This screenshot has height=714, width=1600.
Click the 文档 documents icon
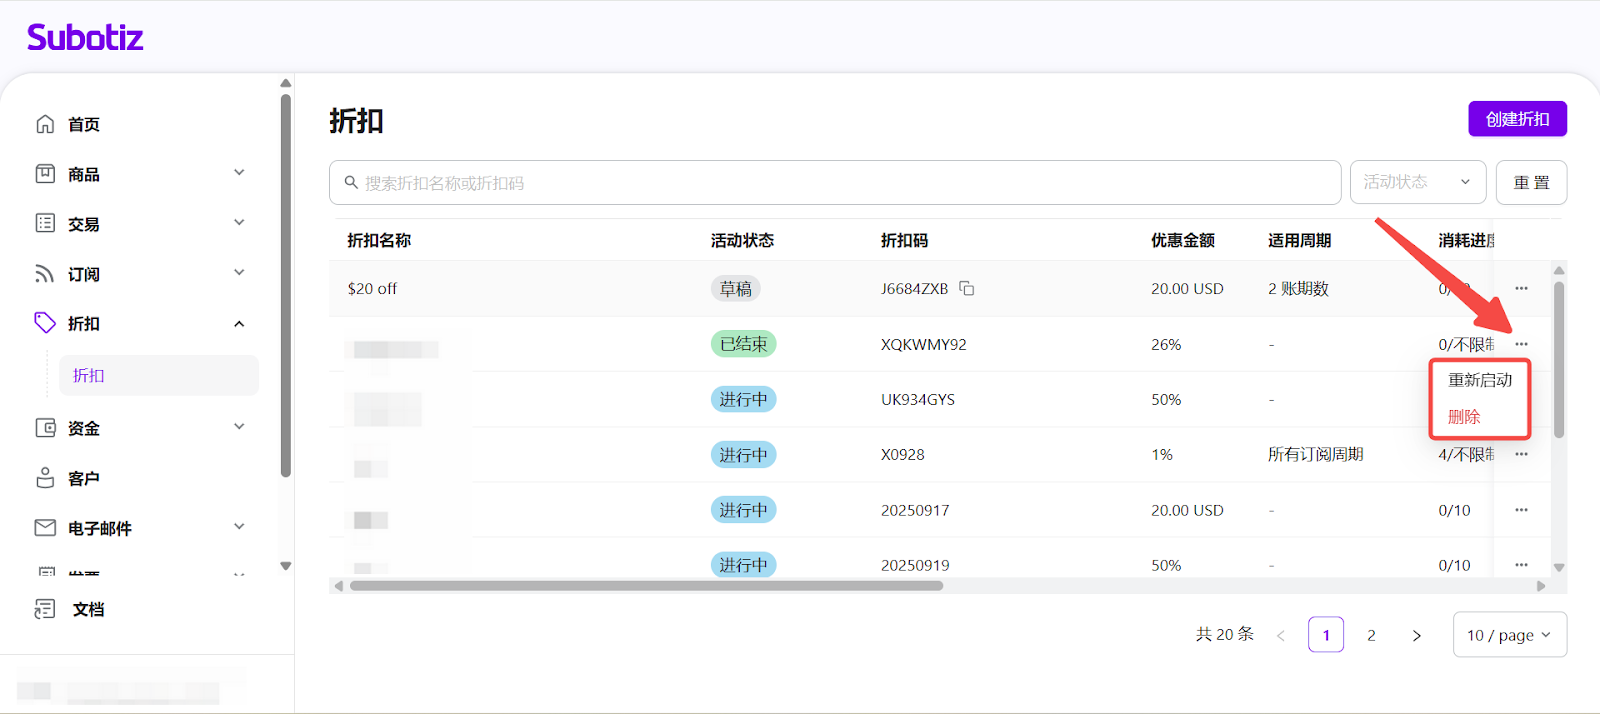click(x=45, y=609)
